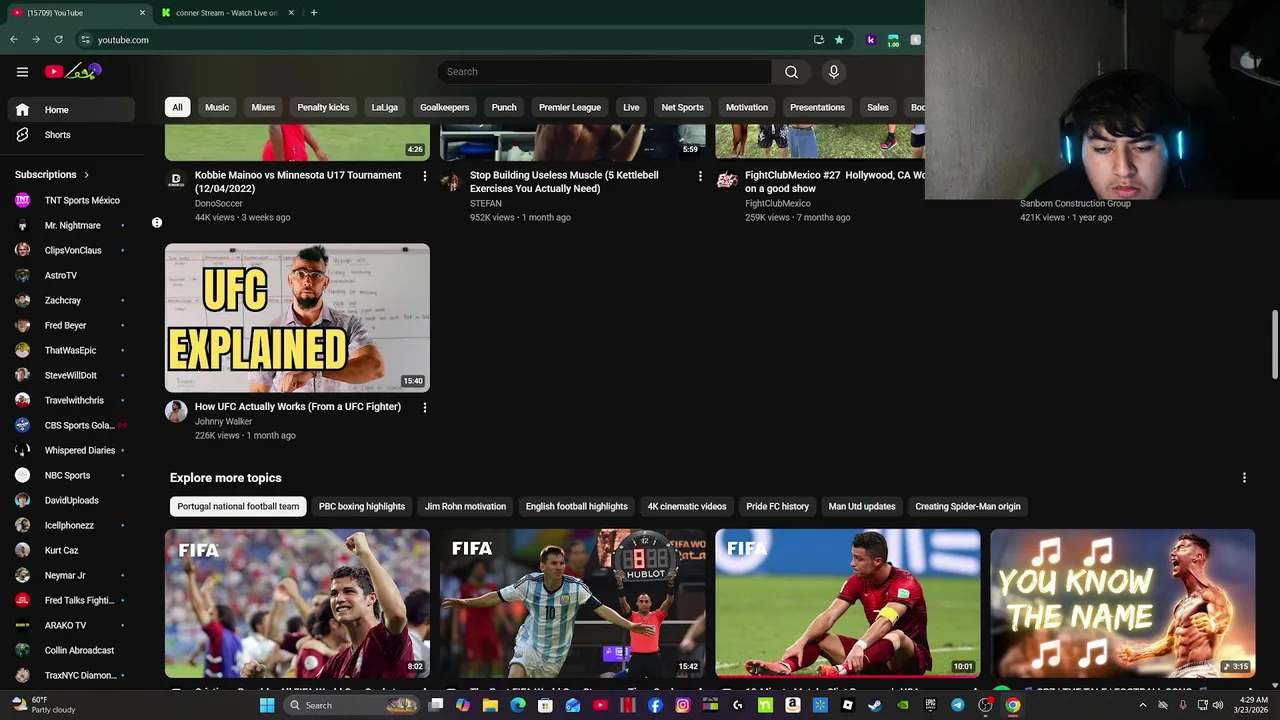Switch to conner Stream Kick tab

[228, 13]
